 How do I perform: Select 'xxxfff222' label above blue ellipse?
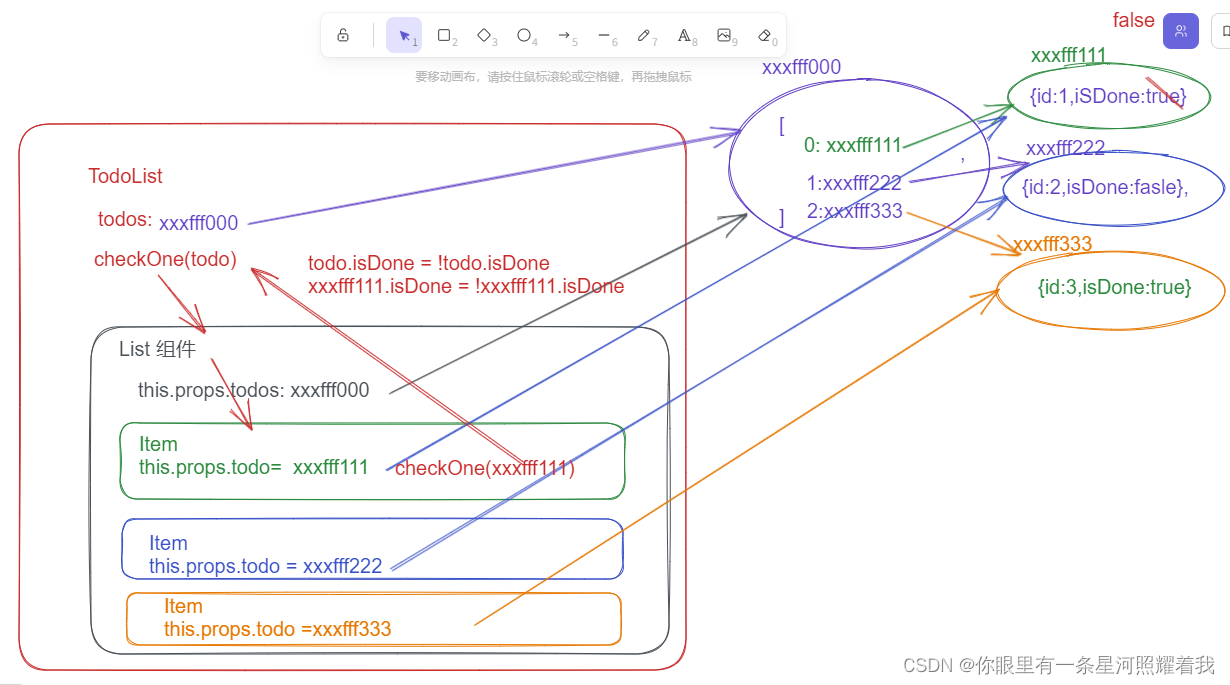click(1066, 149)
